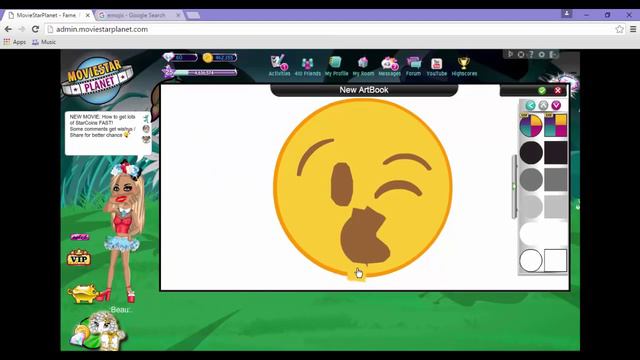Open the Music bookmark folder
This screenshot has width=640, height=360.
44,42
